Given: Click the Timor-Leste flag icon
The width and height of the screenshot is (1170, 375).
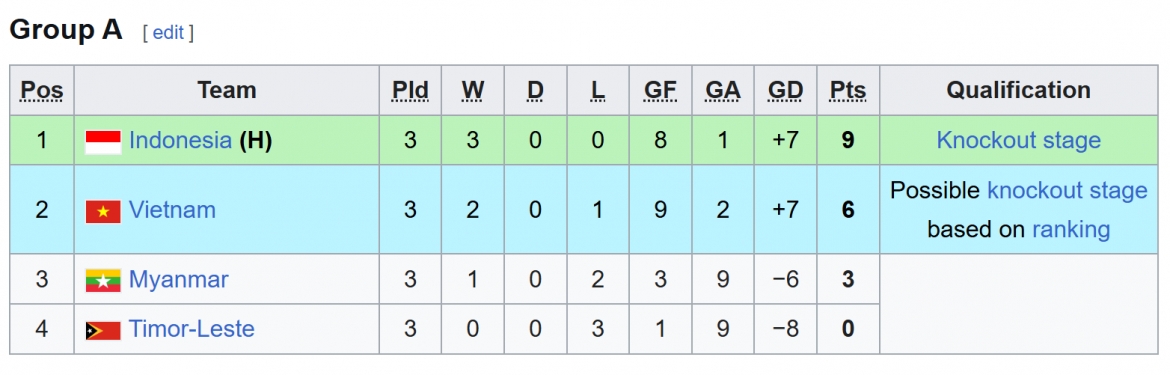Looking at the screenshot, I should point(103,330).
